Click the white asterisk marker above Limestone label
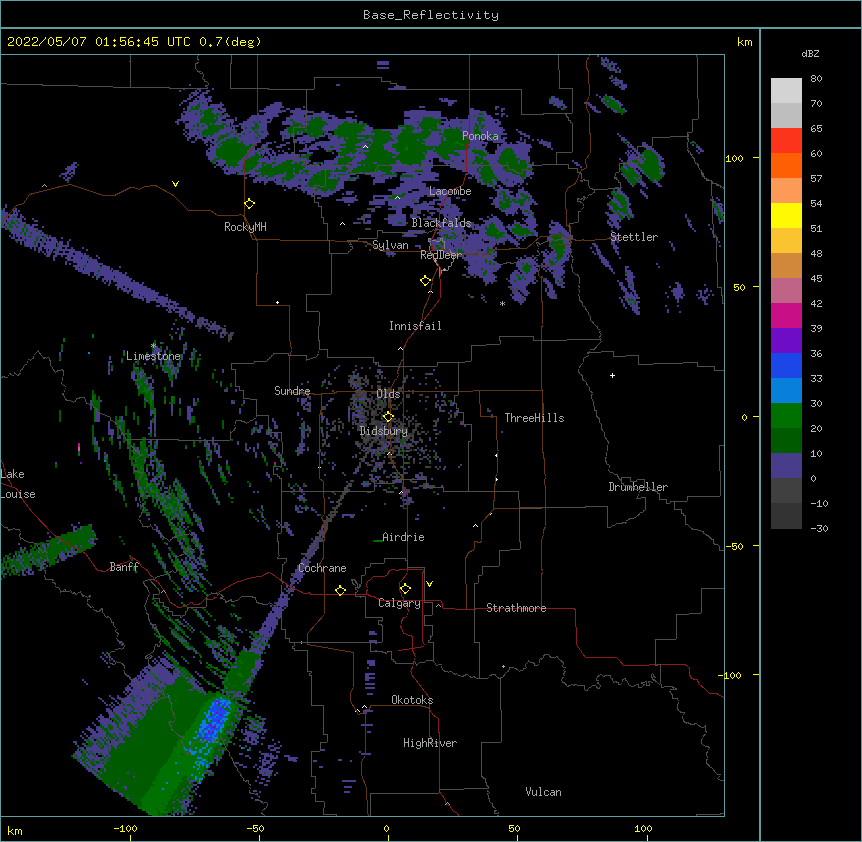The image size is (862, 842). [153, 346]
